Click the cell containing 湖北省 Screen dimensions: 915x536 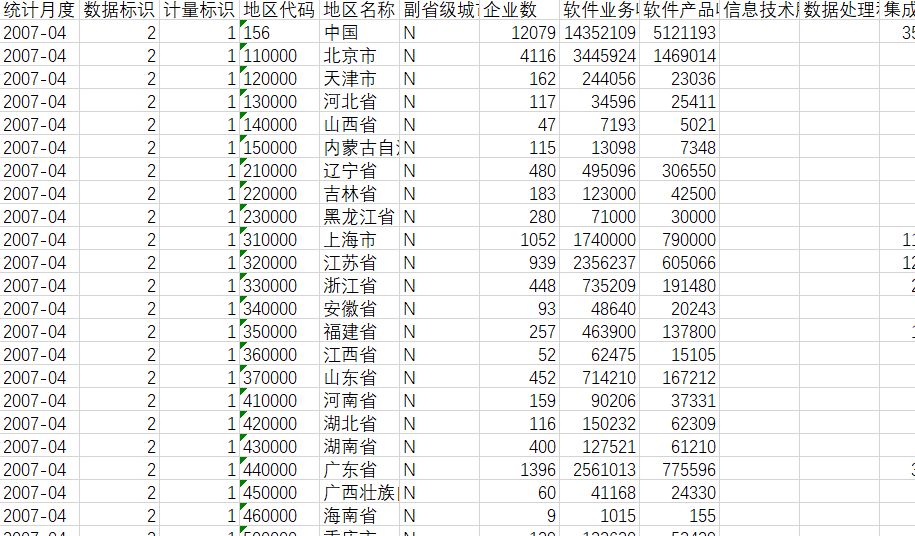(x=359, y=423)
